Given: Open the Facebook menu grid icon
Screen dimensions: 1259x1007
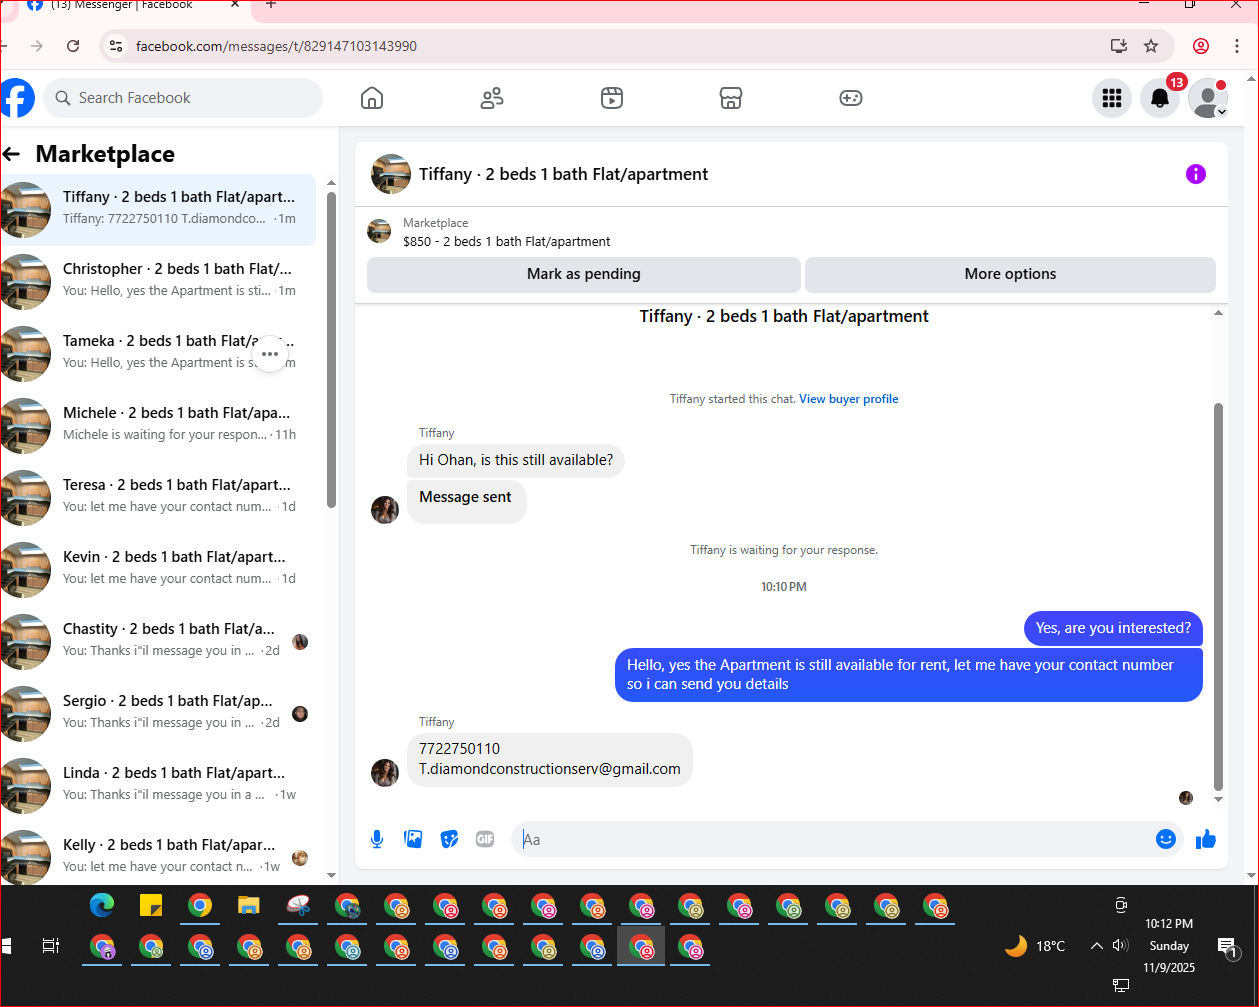Looking at the screenshot, I should (x=1112, y=98).
